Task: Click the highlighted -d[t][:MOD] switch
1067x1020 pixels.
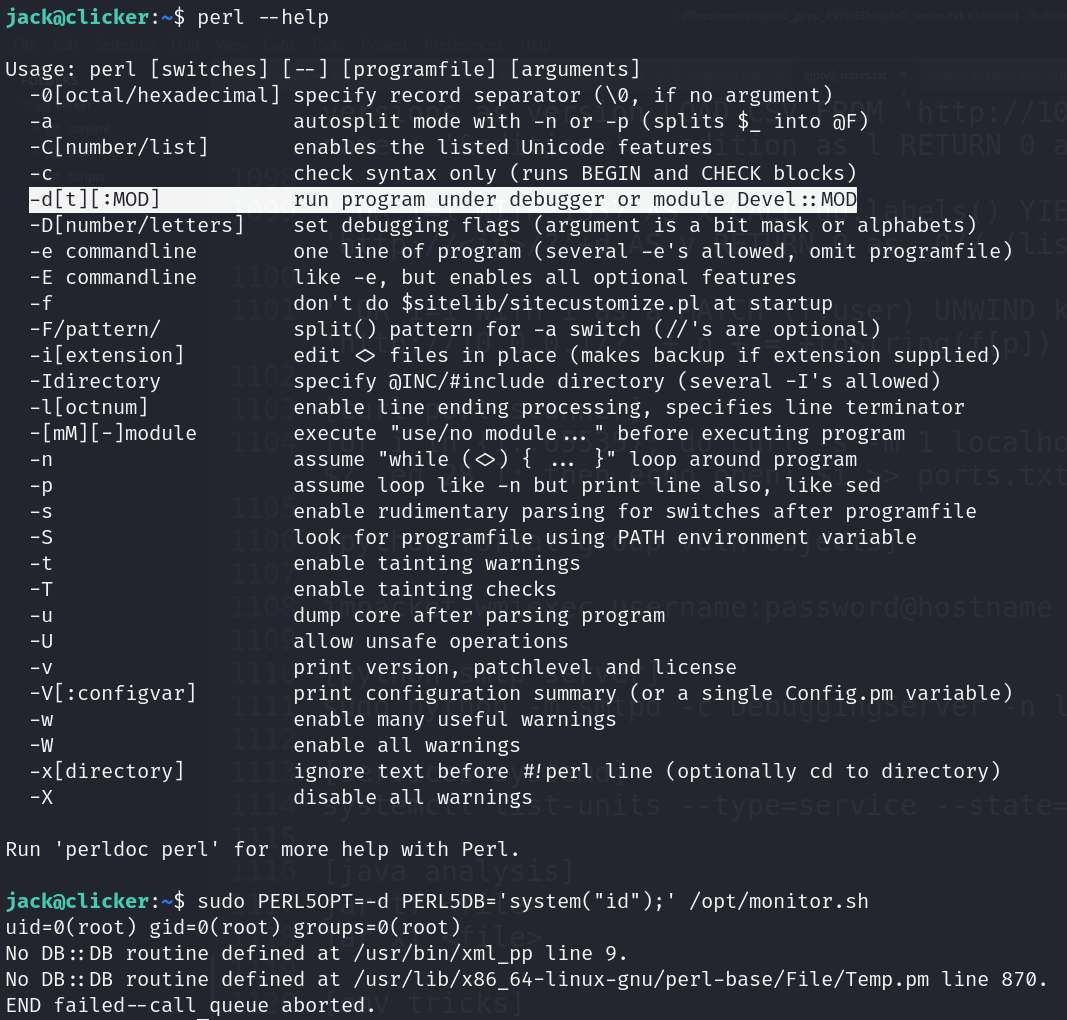Action: click(95, 199)
